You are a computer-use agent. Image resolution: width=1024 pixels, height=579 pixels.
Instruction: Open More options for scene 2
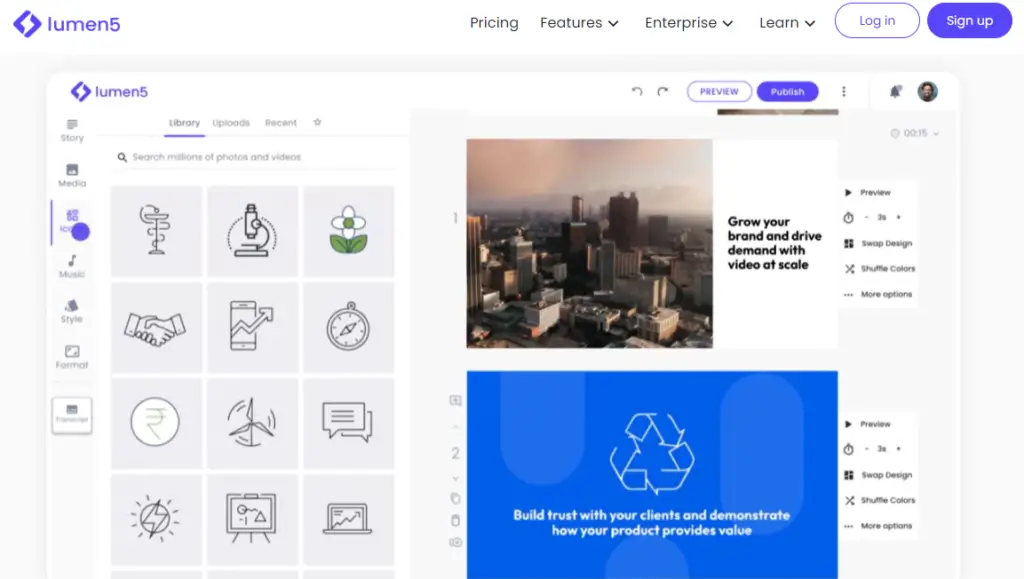pyautogui.click(x=878, y=526)
